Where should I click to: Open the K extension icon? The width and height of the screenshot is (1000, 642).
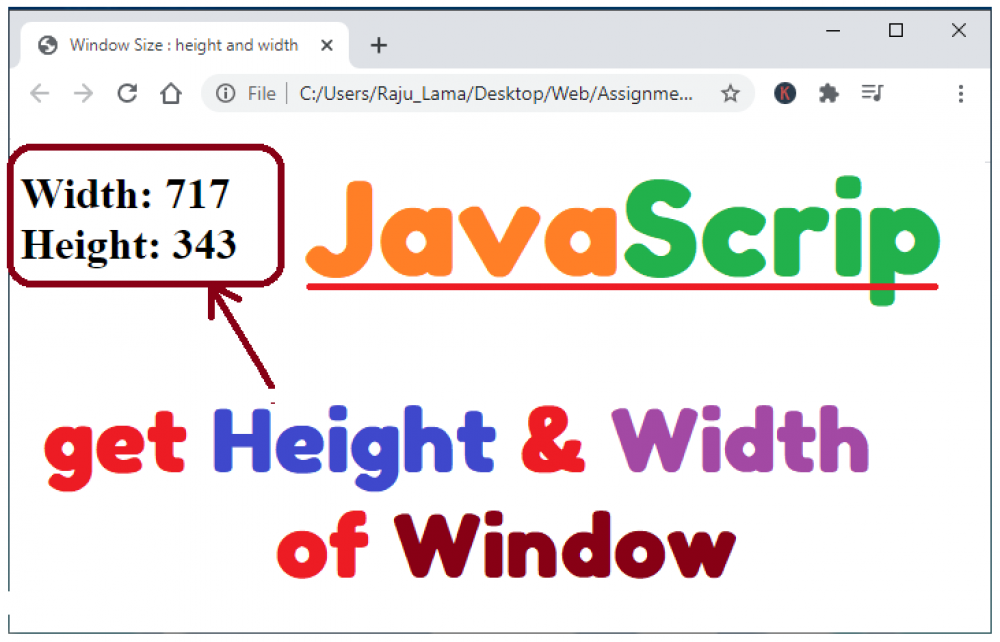785,93
